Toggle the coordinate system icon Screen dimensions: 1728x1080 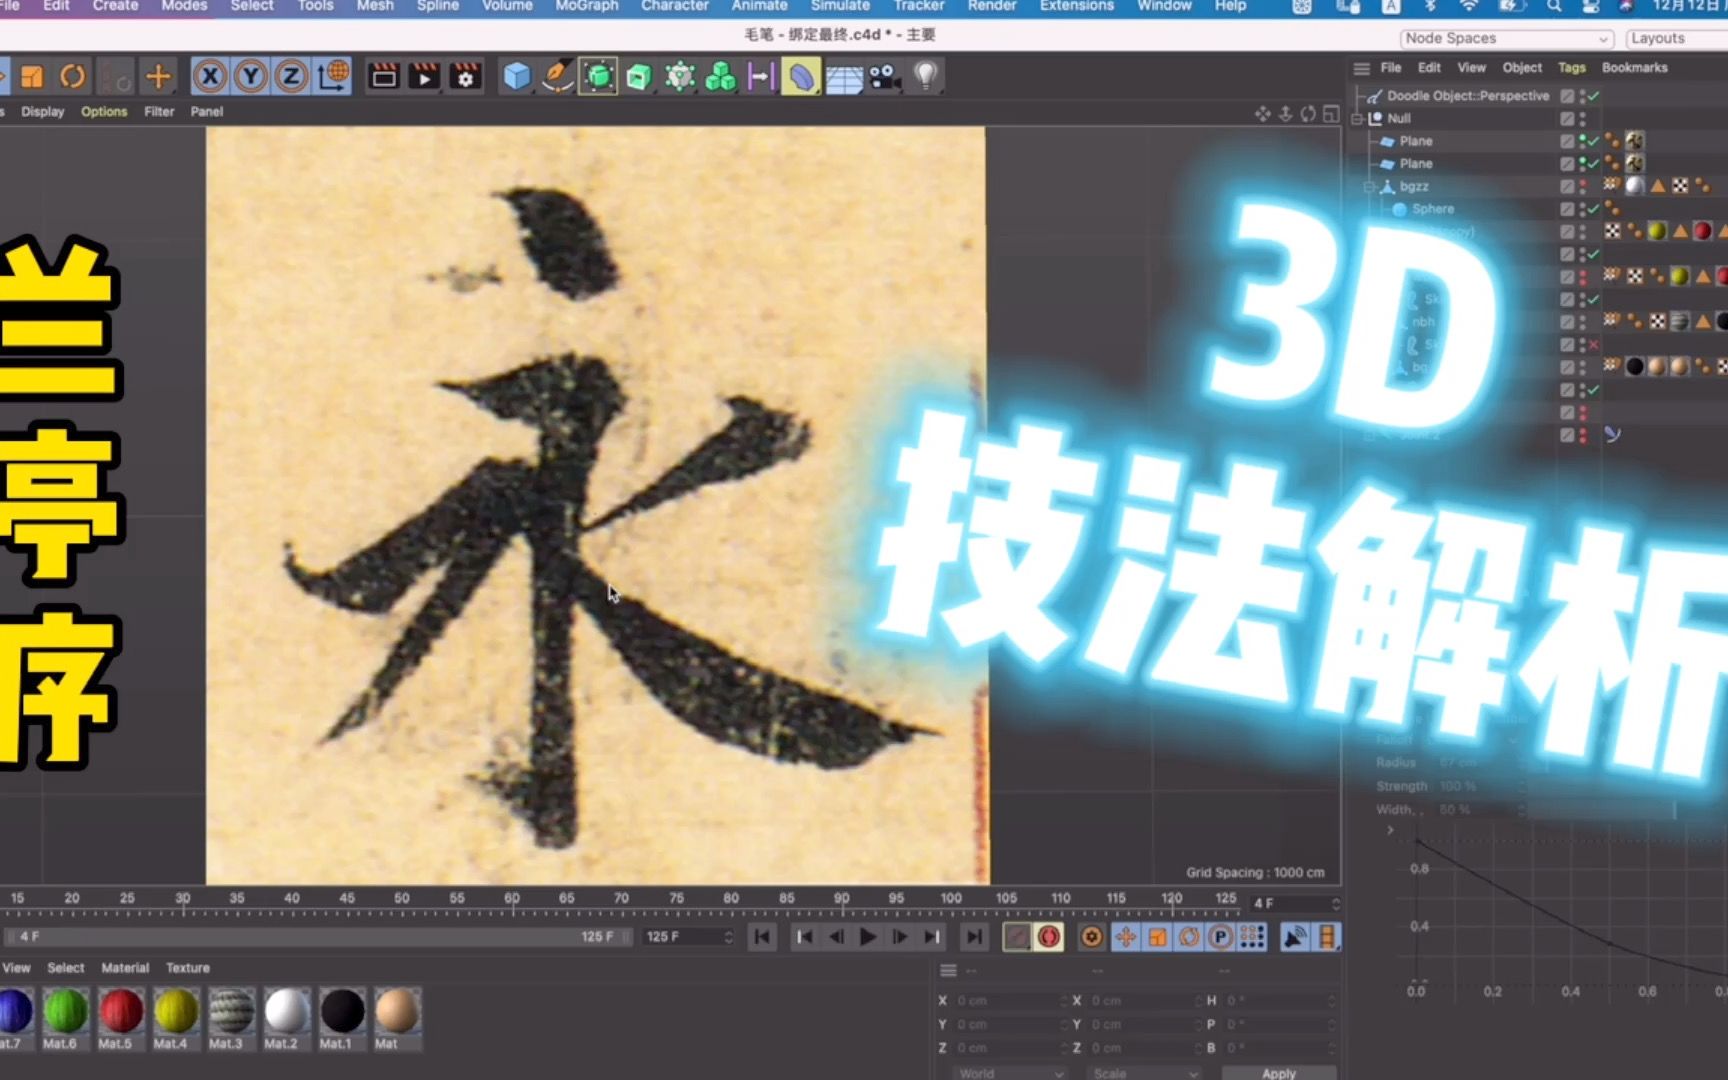click(333, 76)
